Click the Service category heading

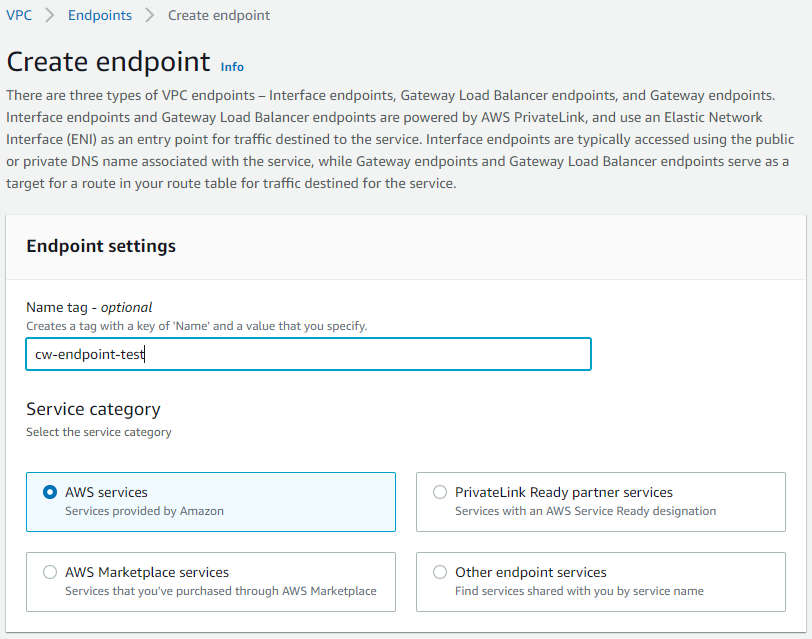point(93,409)
